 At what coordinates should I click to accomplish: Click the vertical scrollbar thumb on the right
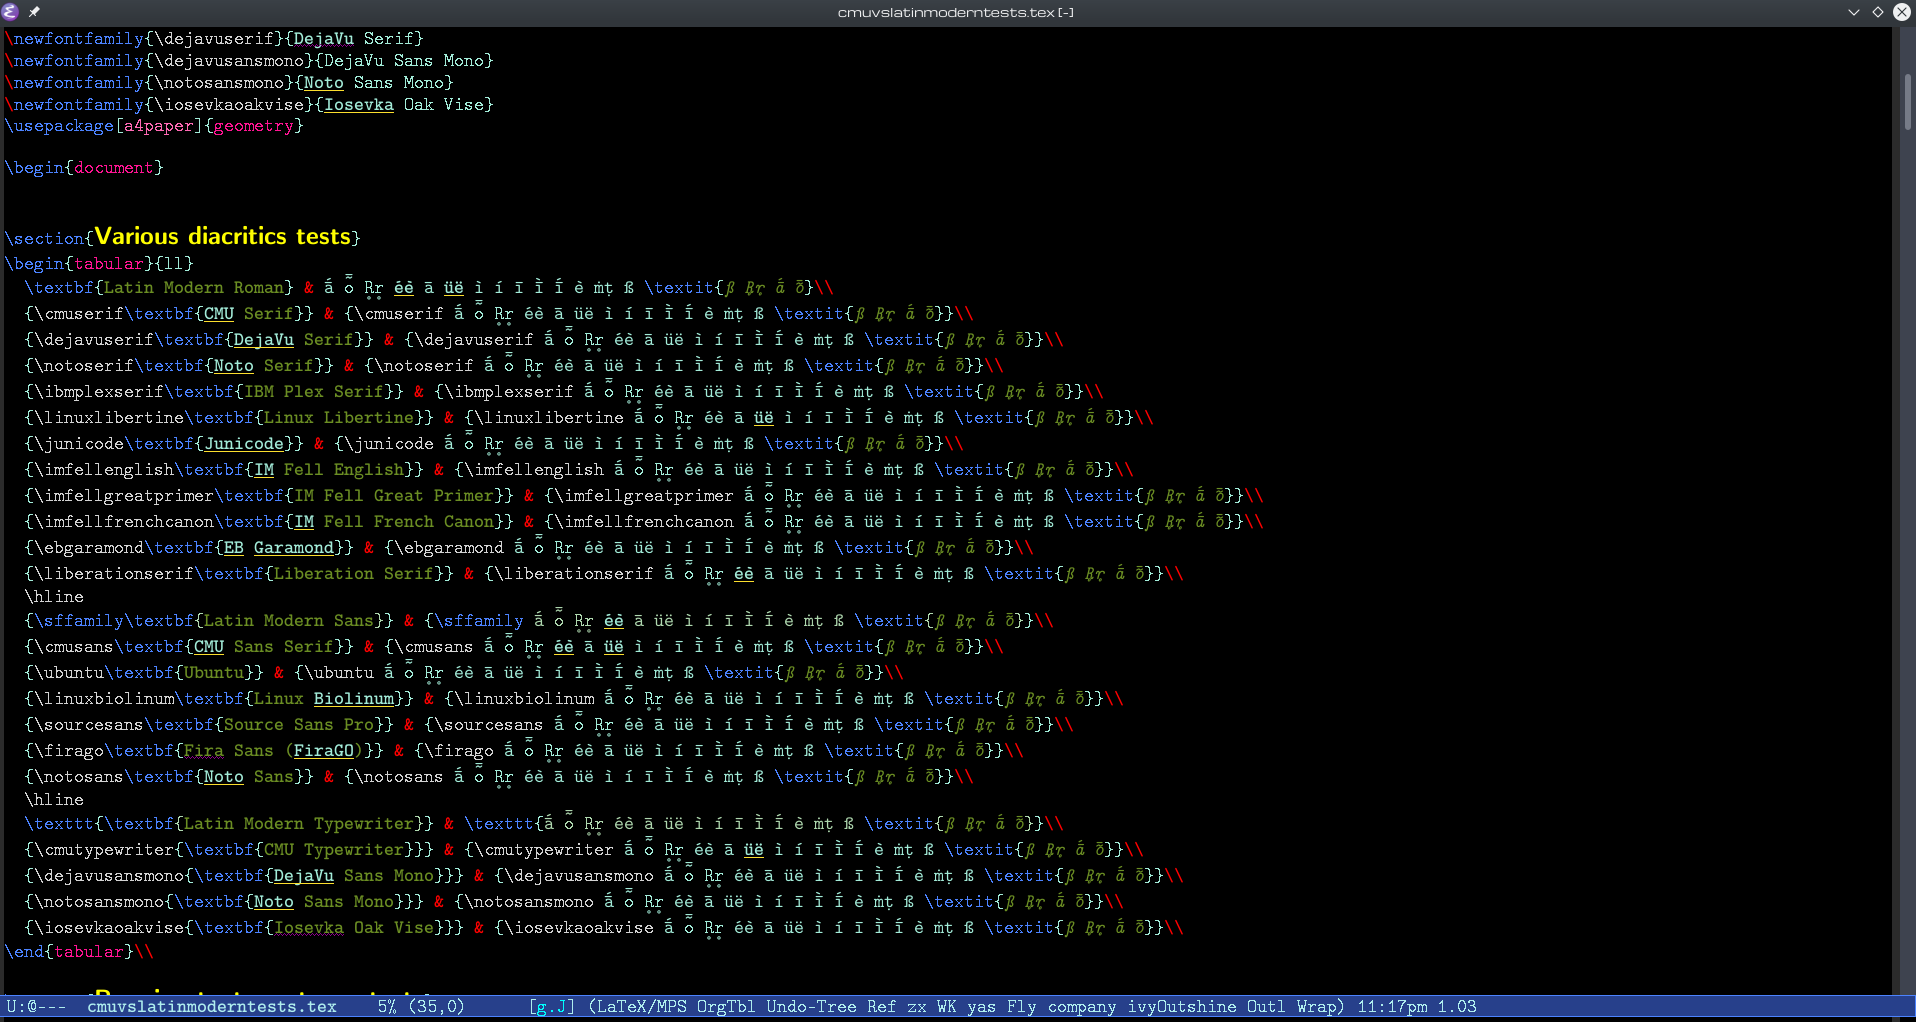[x=1908, y=102]
